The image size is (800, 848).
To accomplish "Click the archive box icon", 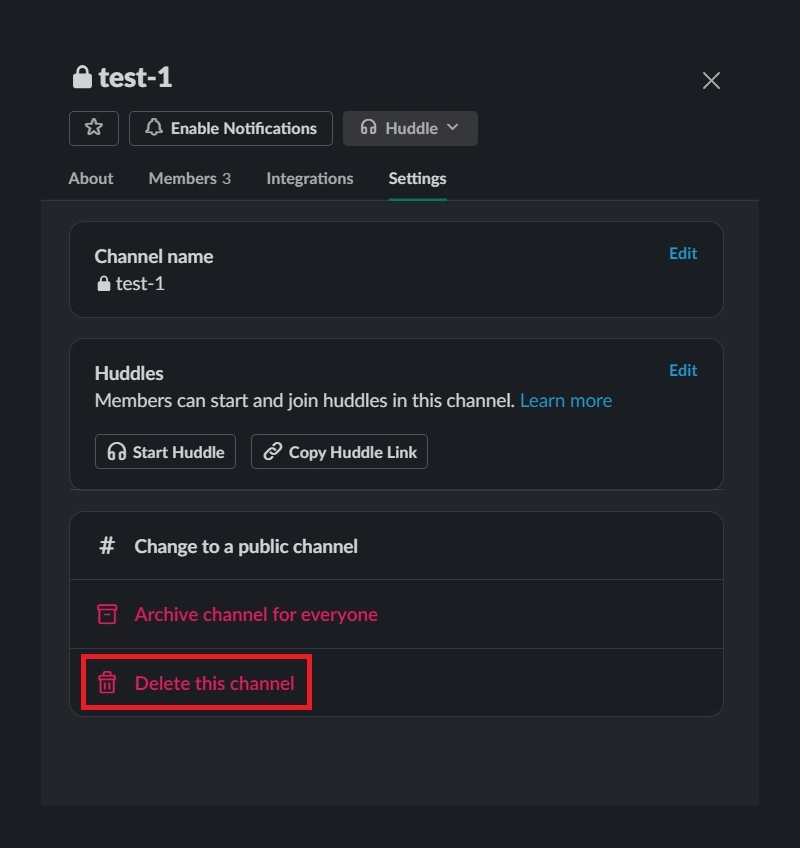I will [107, 614].
